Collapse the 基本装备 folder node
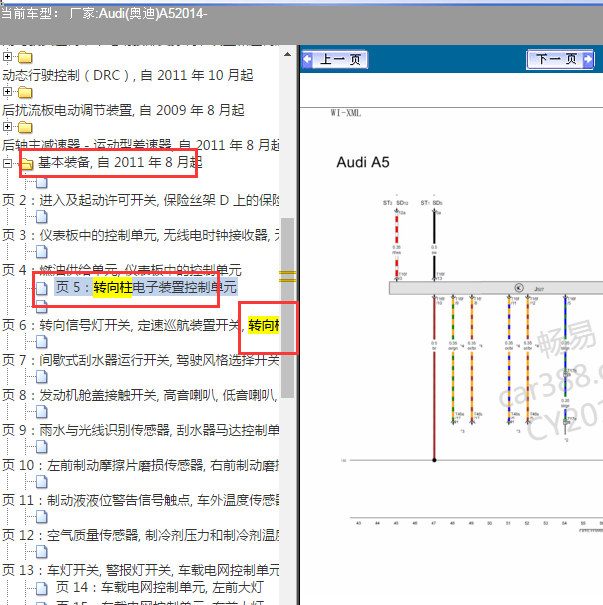Image resolution: width=603 pixels, height=605 pixels. click(7, 163)
